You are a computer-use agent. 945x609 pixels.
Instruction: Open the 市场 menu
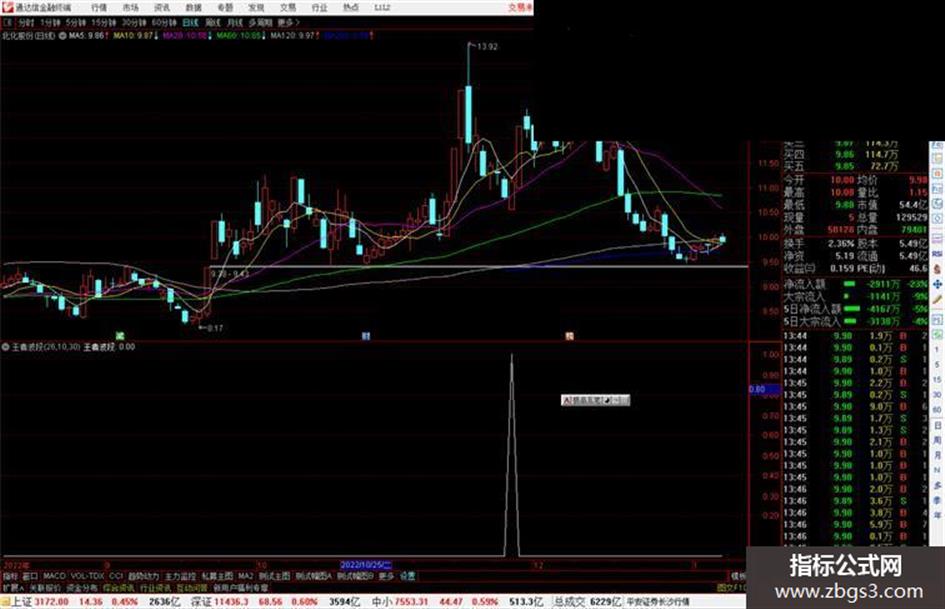tap(130, 8)
